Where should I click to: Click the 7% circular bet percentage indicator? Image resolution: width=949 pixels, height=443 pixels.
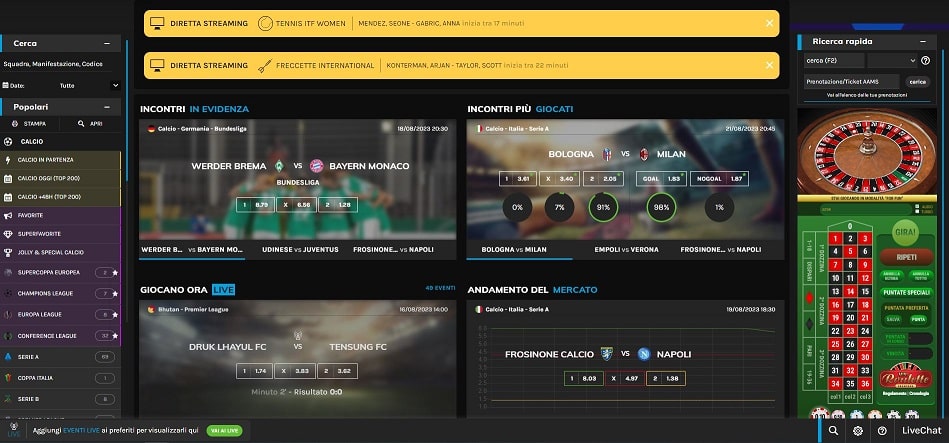point(559,208)
